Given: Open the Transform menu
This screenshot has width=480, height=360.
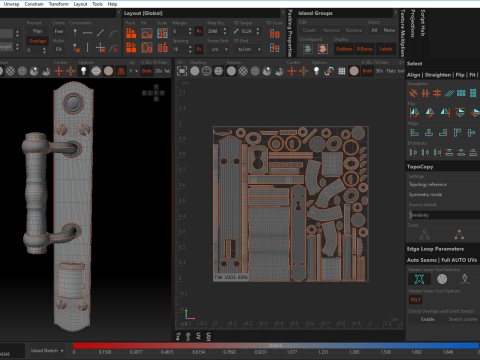Looking at the screenshot, I should 59,4.
